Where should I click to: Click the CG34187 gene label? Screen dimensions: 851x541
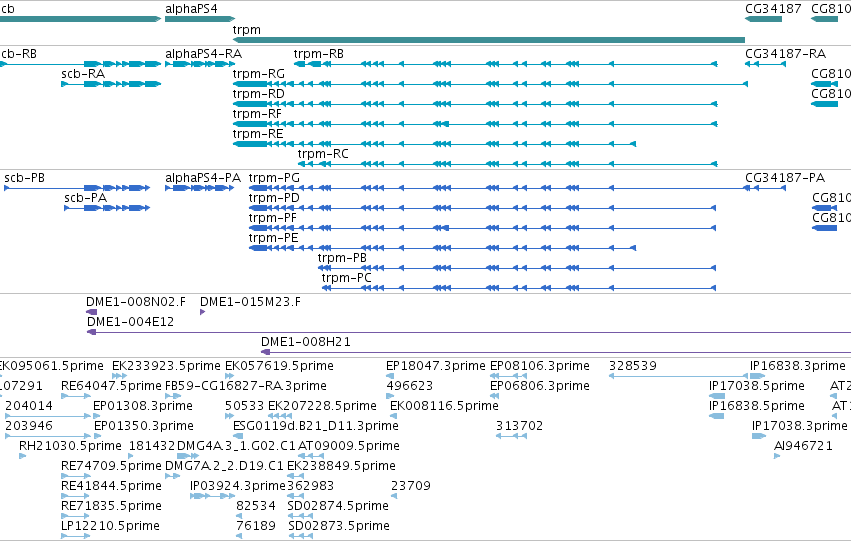click(x=773, y=9)
